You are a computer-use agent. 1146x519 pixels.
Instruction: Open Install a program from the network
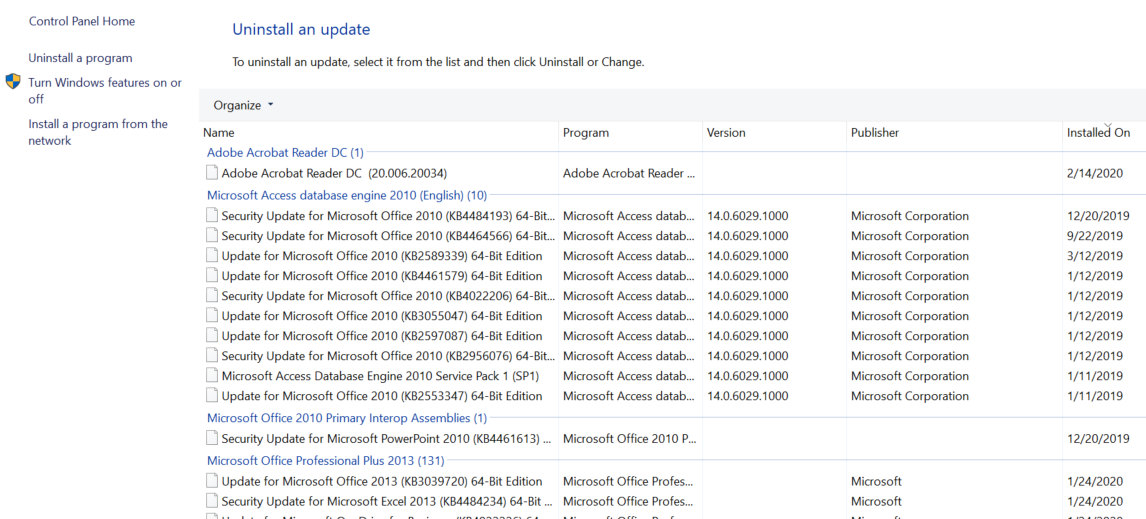coord(98,132)
